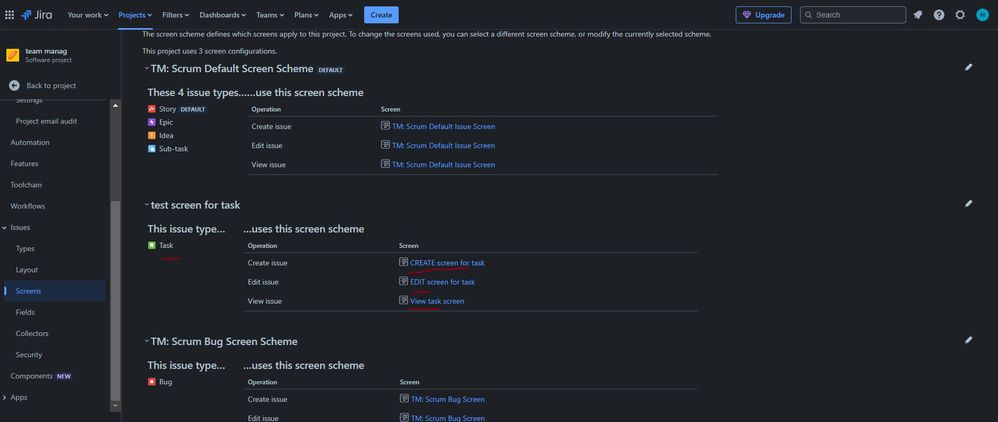
Task: Open the Dashboards dropdown menu
Action: (223, 15)
